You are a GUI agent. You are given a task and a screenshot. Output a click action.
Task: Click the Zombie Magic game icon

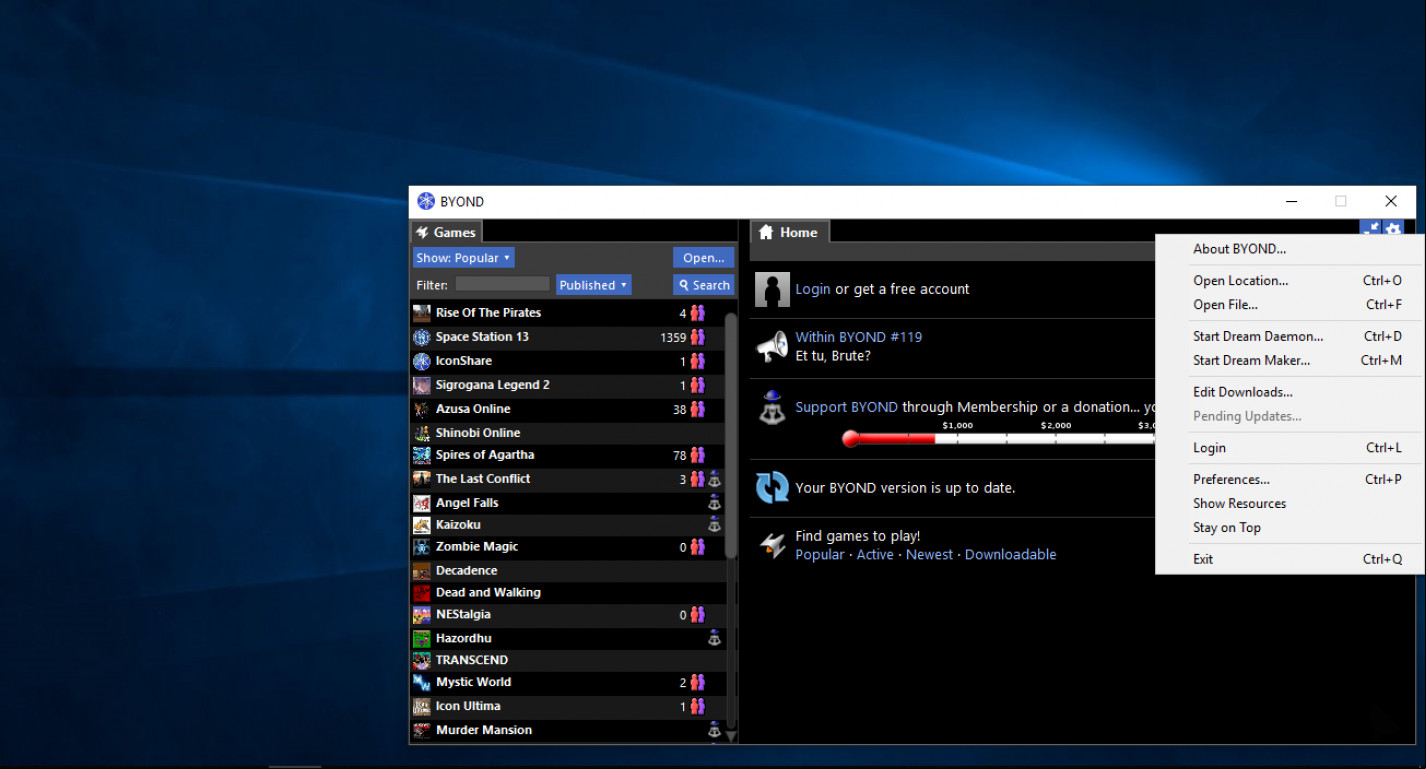pyautogui.click(x=422, y=547)
